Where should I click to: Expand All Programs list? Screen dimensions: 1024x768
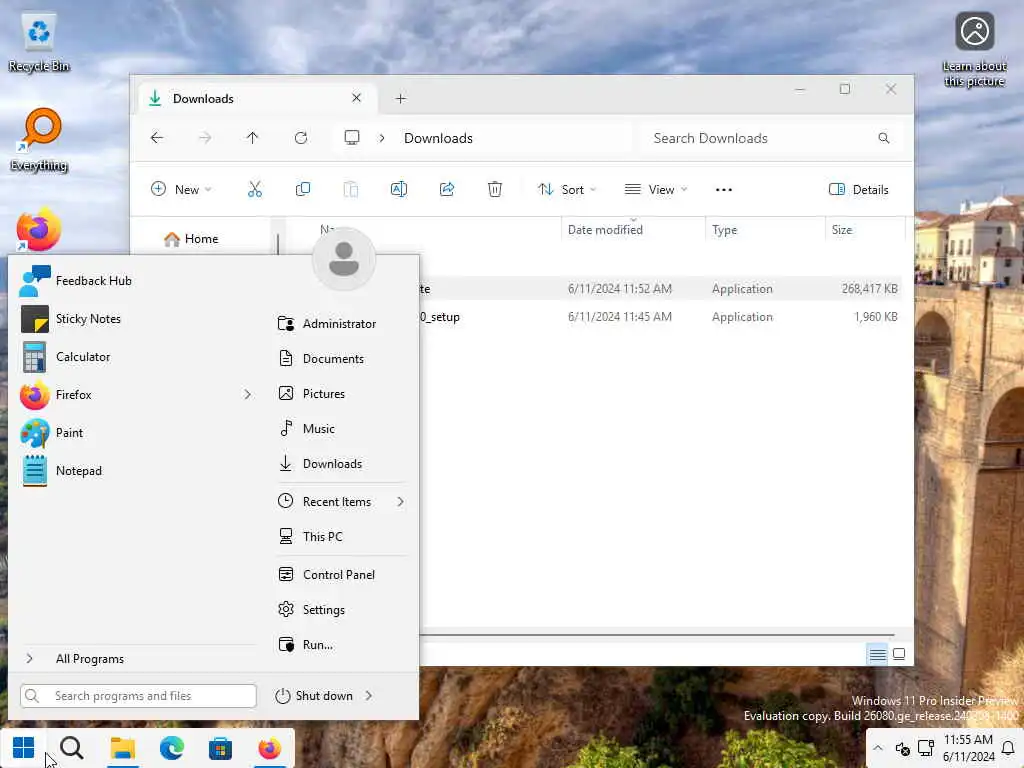click(x=89, y=658)
